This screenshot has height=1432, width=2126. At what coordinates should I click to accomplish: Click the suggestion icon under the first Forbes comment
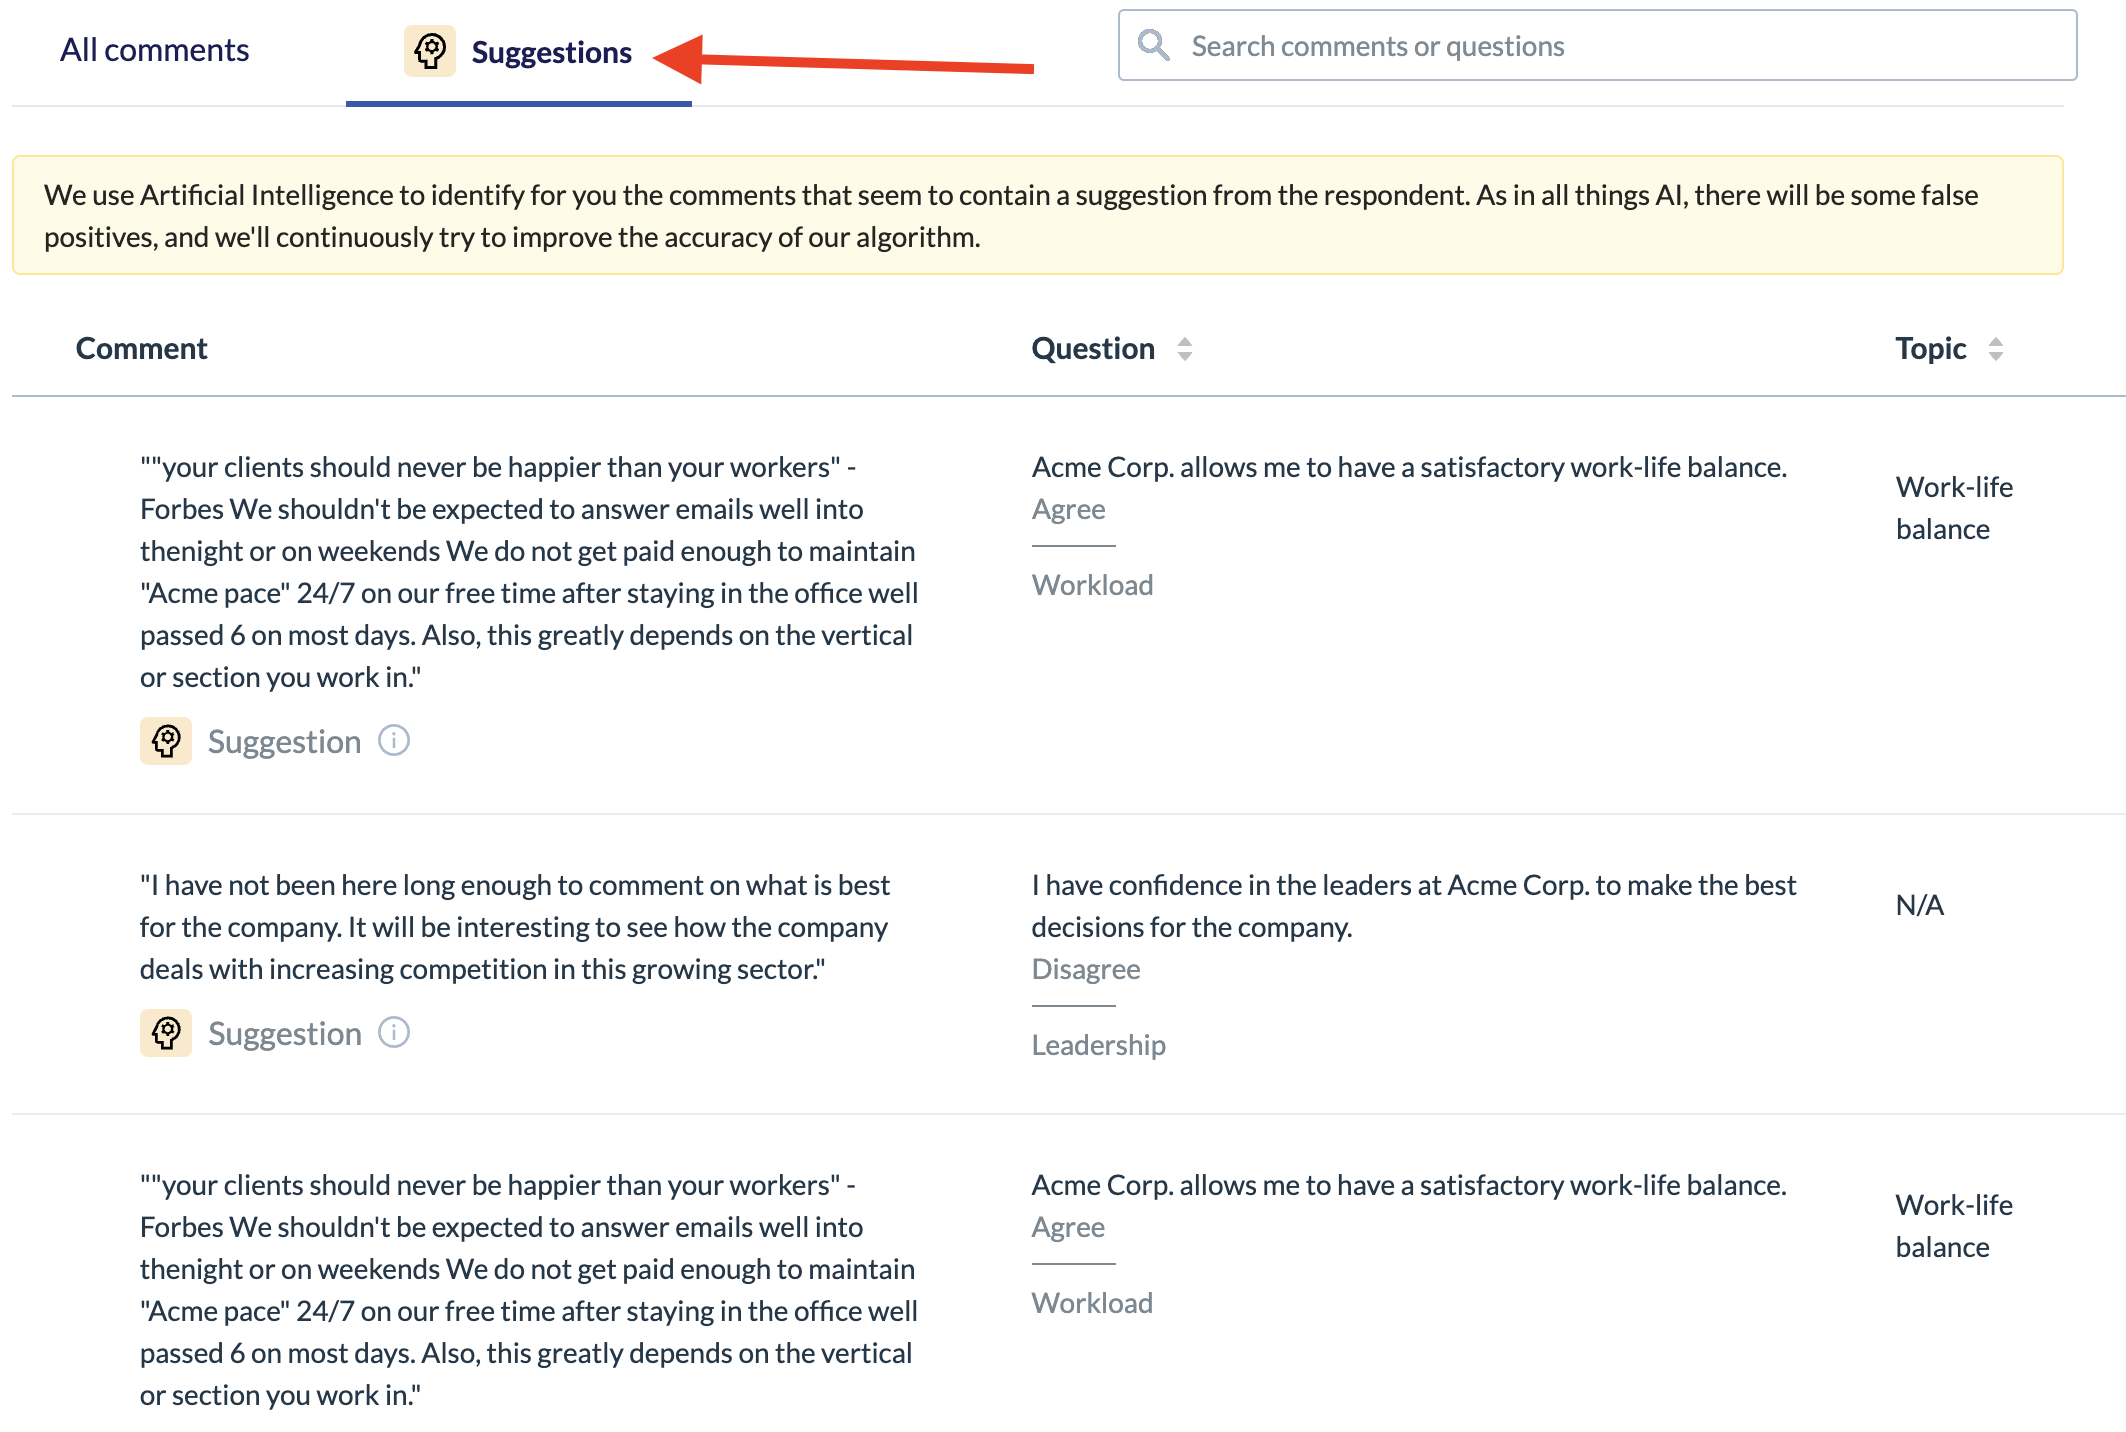pyautogui.click(x=166, y=741)
